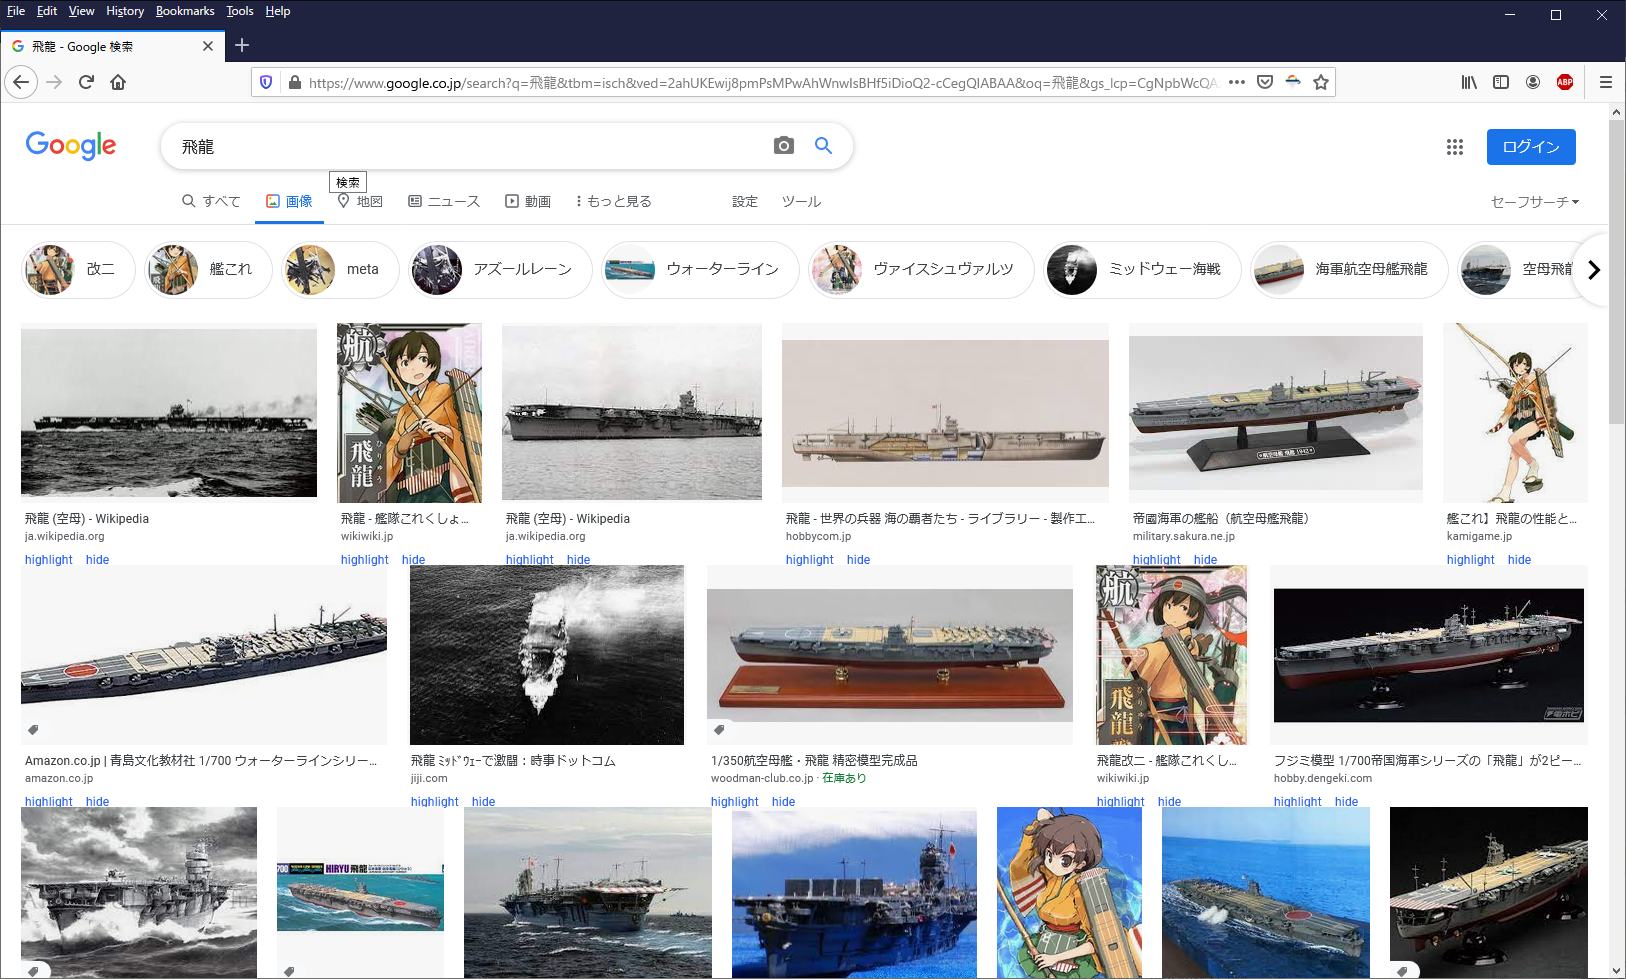Viewport: 1626px width, 979px height.
Task: Search by image using camera icon
Action: [784, 146]
